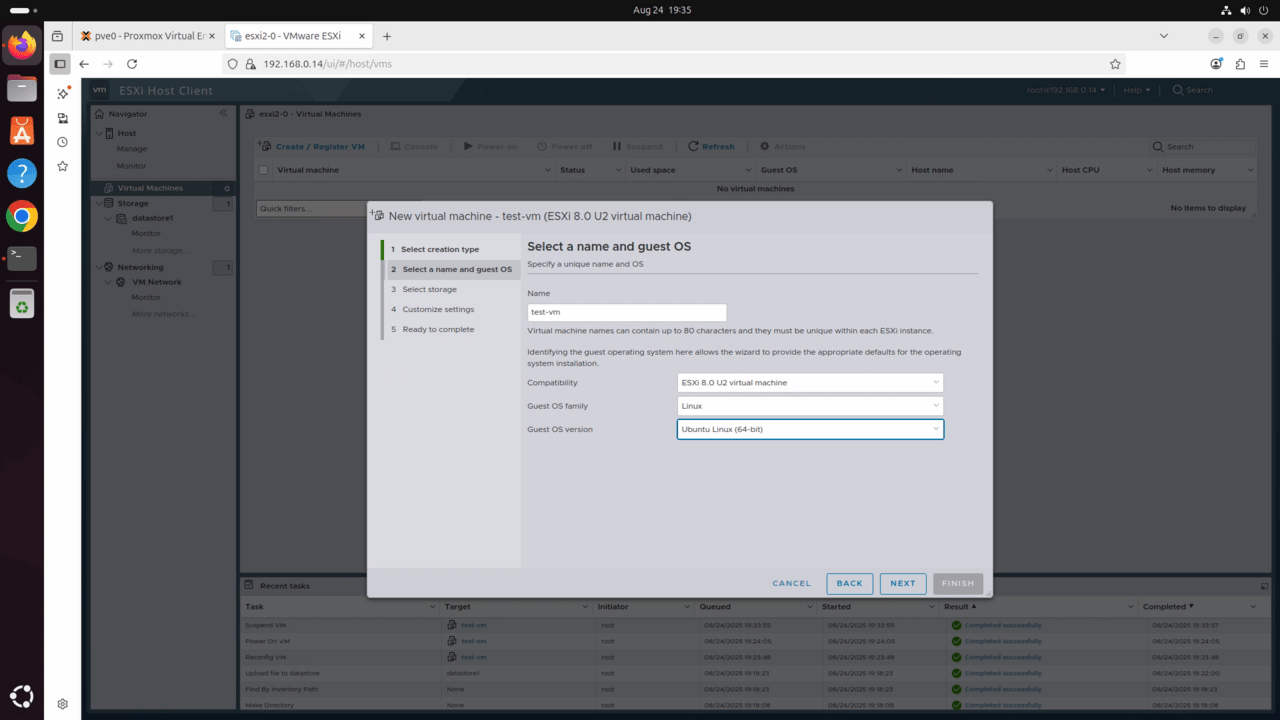Click the tracking protection shield icon
The height and width of the screenshot is (720, 1280).
pyautogui.click(x=233, y=64)
